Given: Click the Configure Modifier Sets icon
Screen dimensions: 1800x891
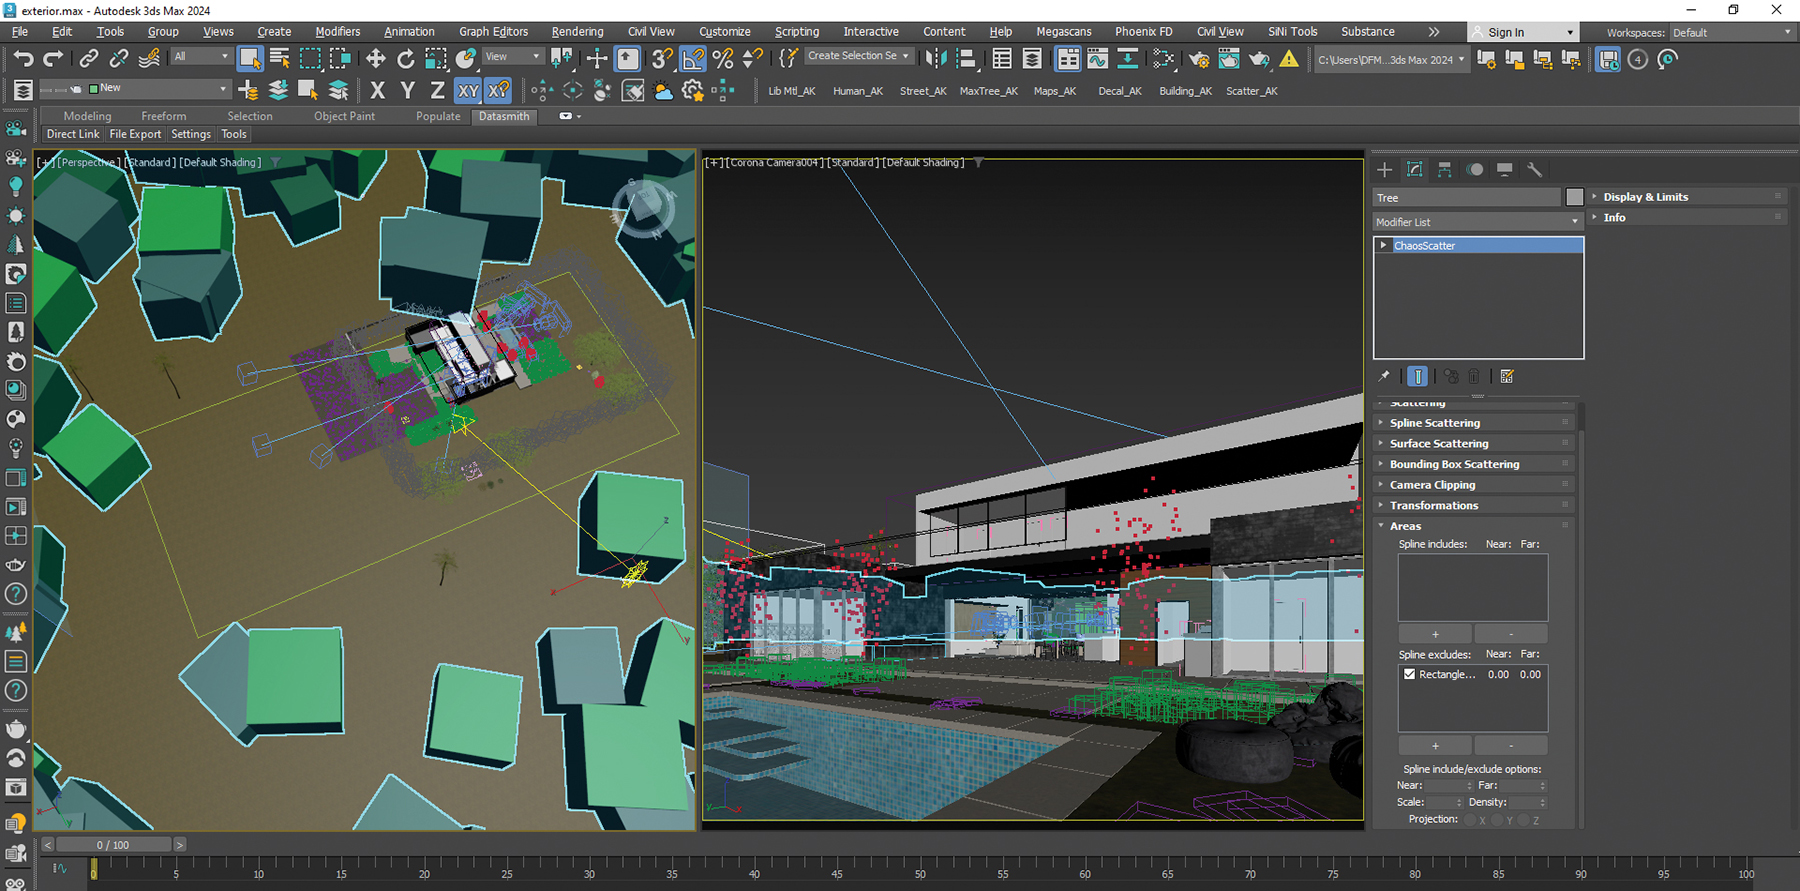Looking at the screenshot, I should click(x=1507, y=377).
